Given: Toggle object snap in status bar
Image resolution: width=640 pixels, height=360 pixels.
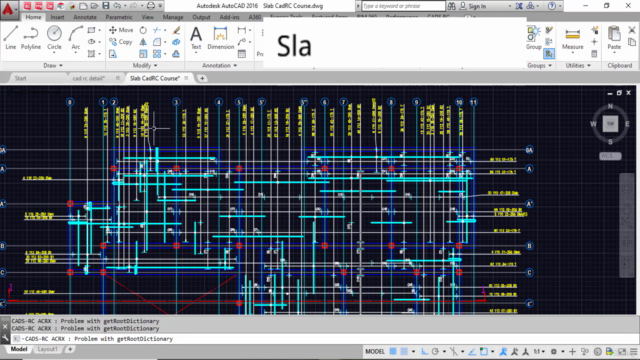Looking at the screenshot, I should 484,351.
